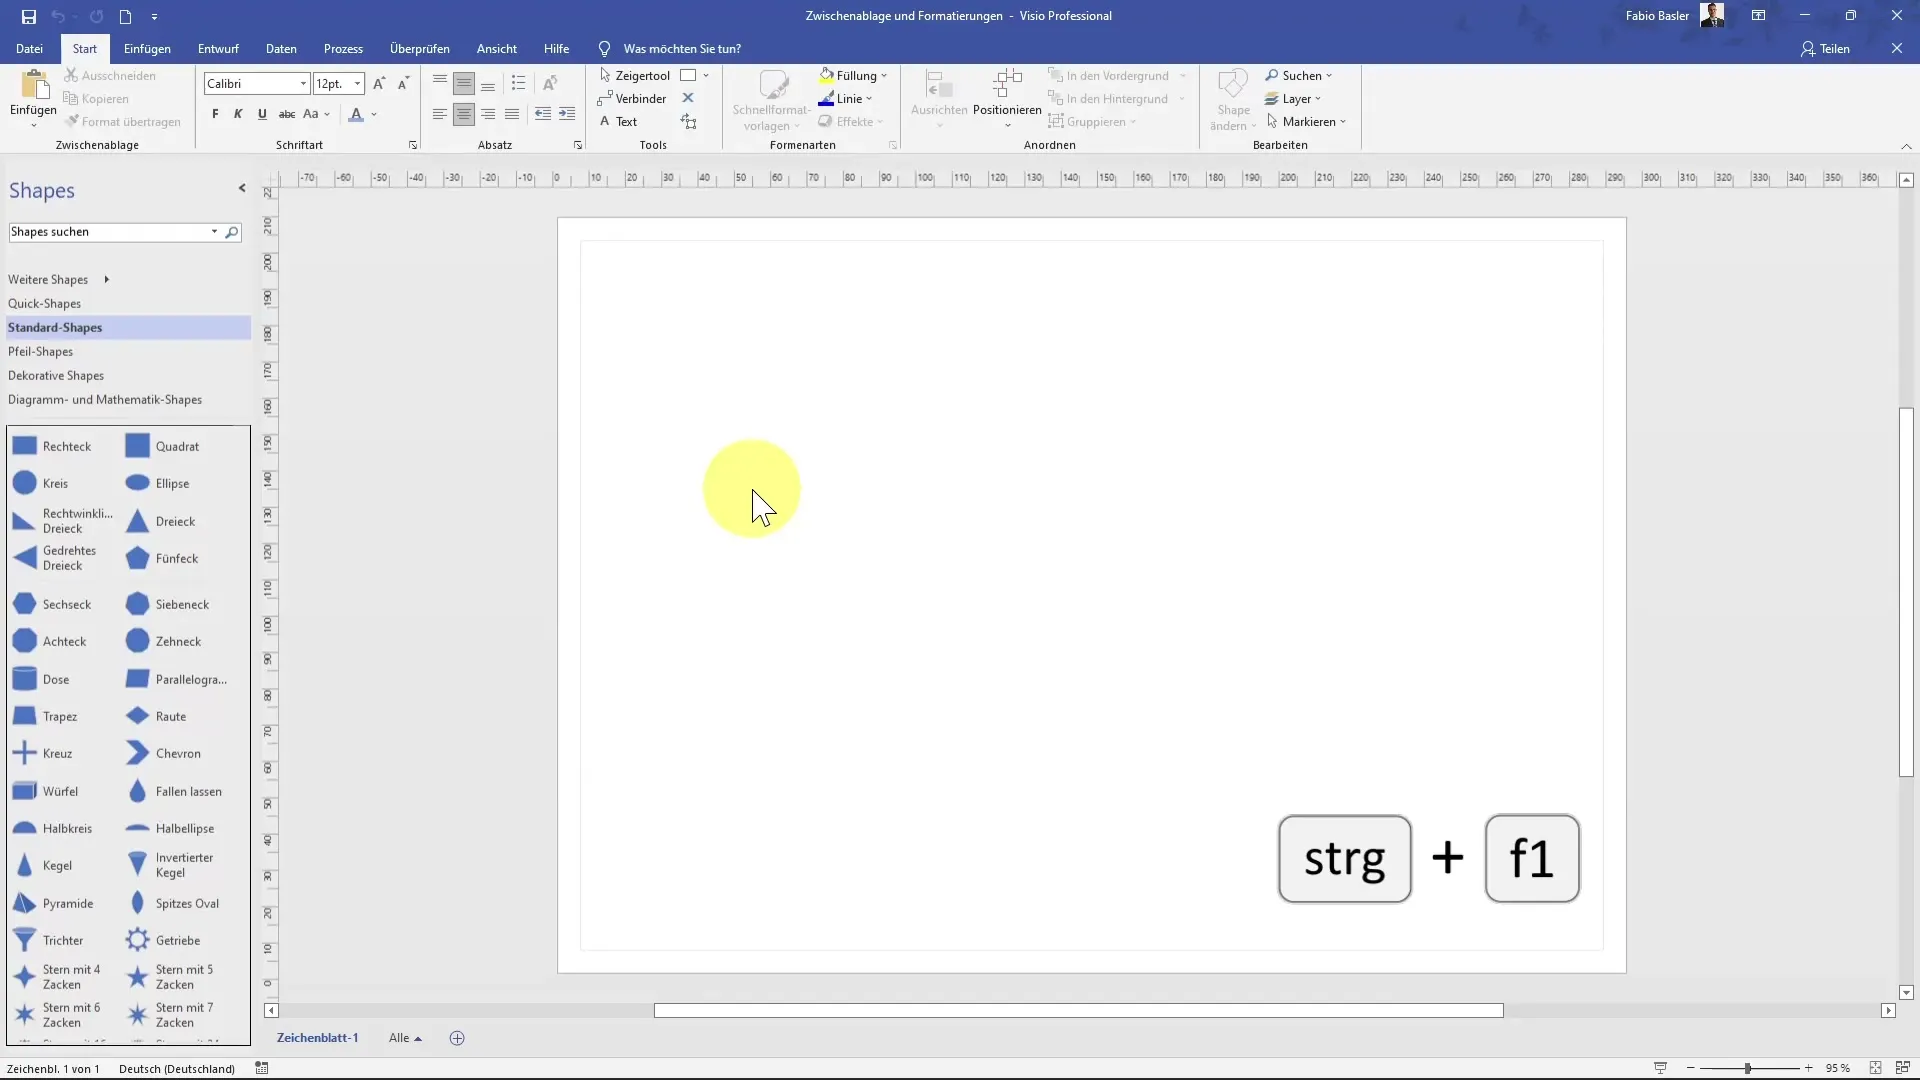Screen dimensions: 1920x1080
Task: Select the Dose cylinder shape
Action: 41,679
